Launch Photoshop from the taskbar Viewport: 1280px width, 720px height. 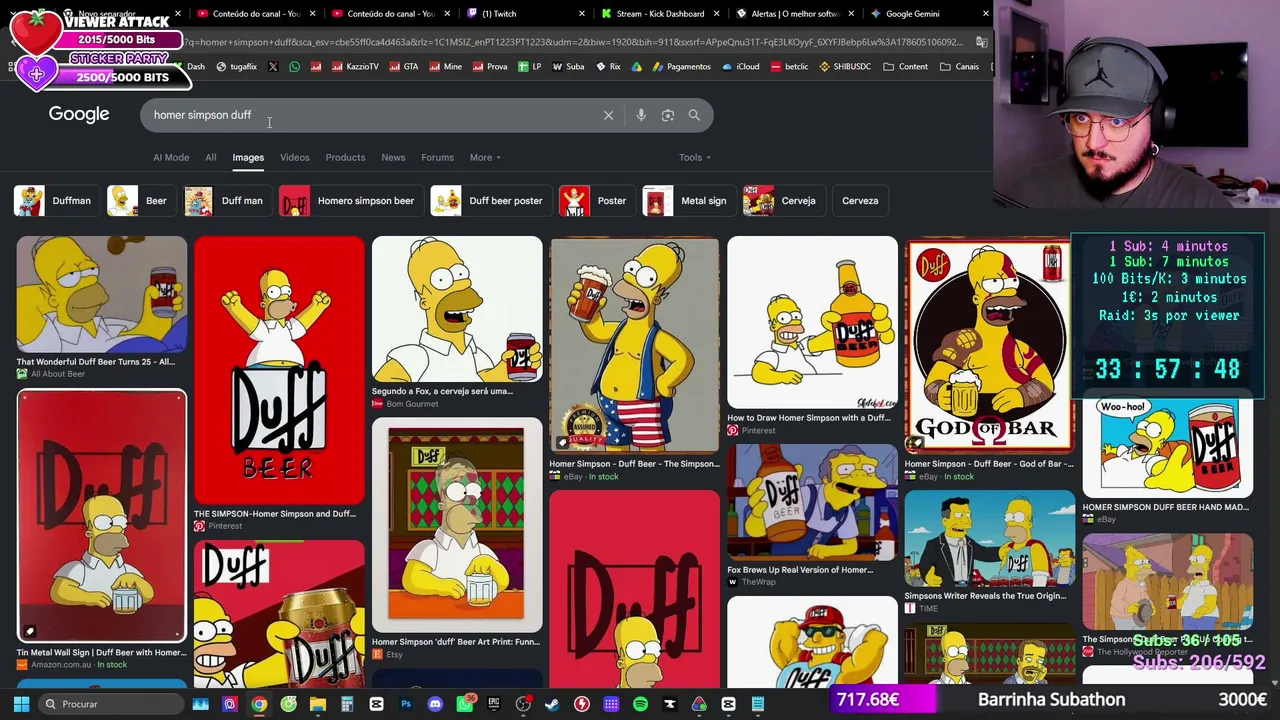[406, 704]
